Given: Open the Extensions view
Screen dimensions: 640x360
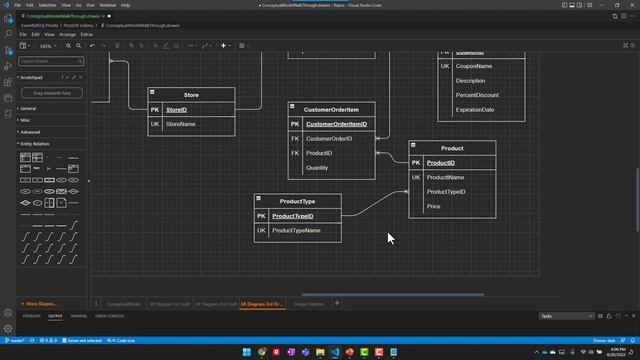Looking at the screenshot, I should tap(8, 82).
